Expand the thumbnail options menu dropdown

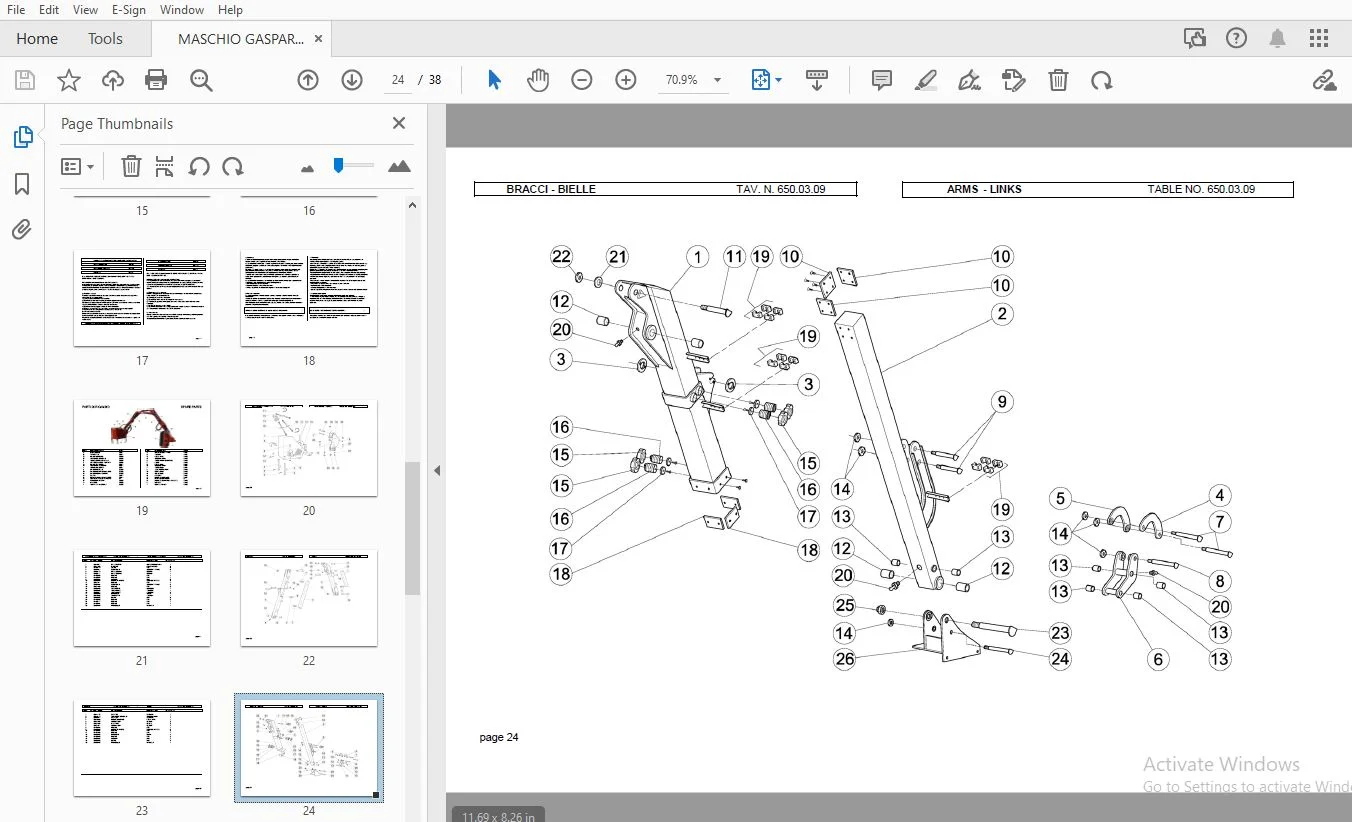(x=78, y=167)
